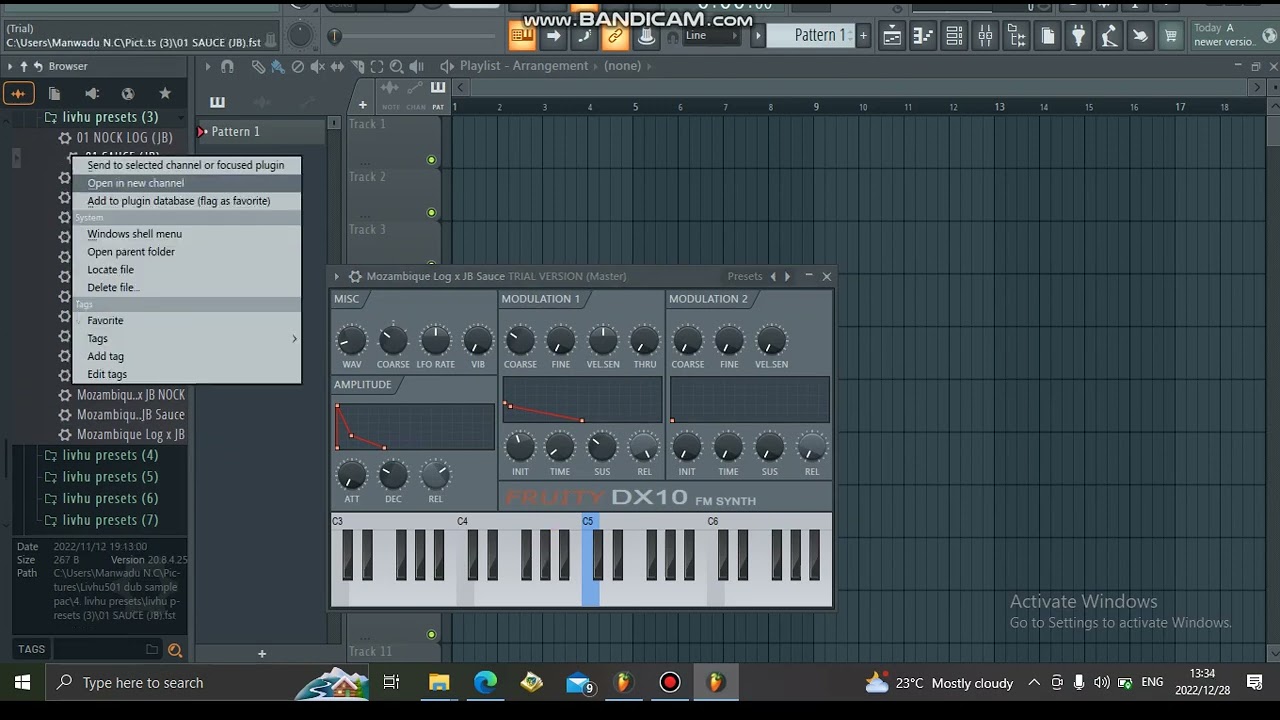Open File Explorer from Windows taskbar
The width and height of the screenshot is (1280, 720).
point(439,683)
